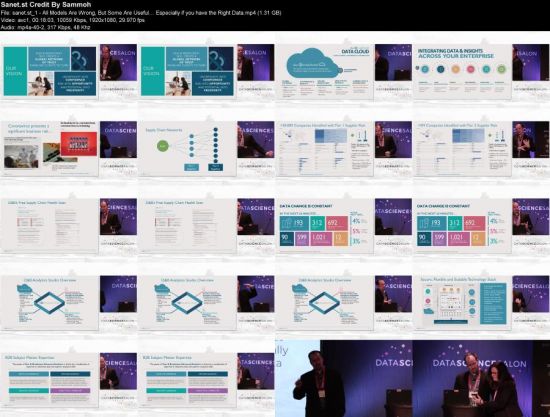This screenshot has height=417, width=550.
Task: Click the cloud graphic on Data Cloud slide
Action: point(312,64)
